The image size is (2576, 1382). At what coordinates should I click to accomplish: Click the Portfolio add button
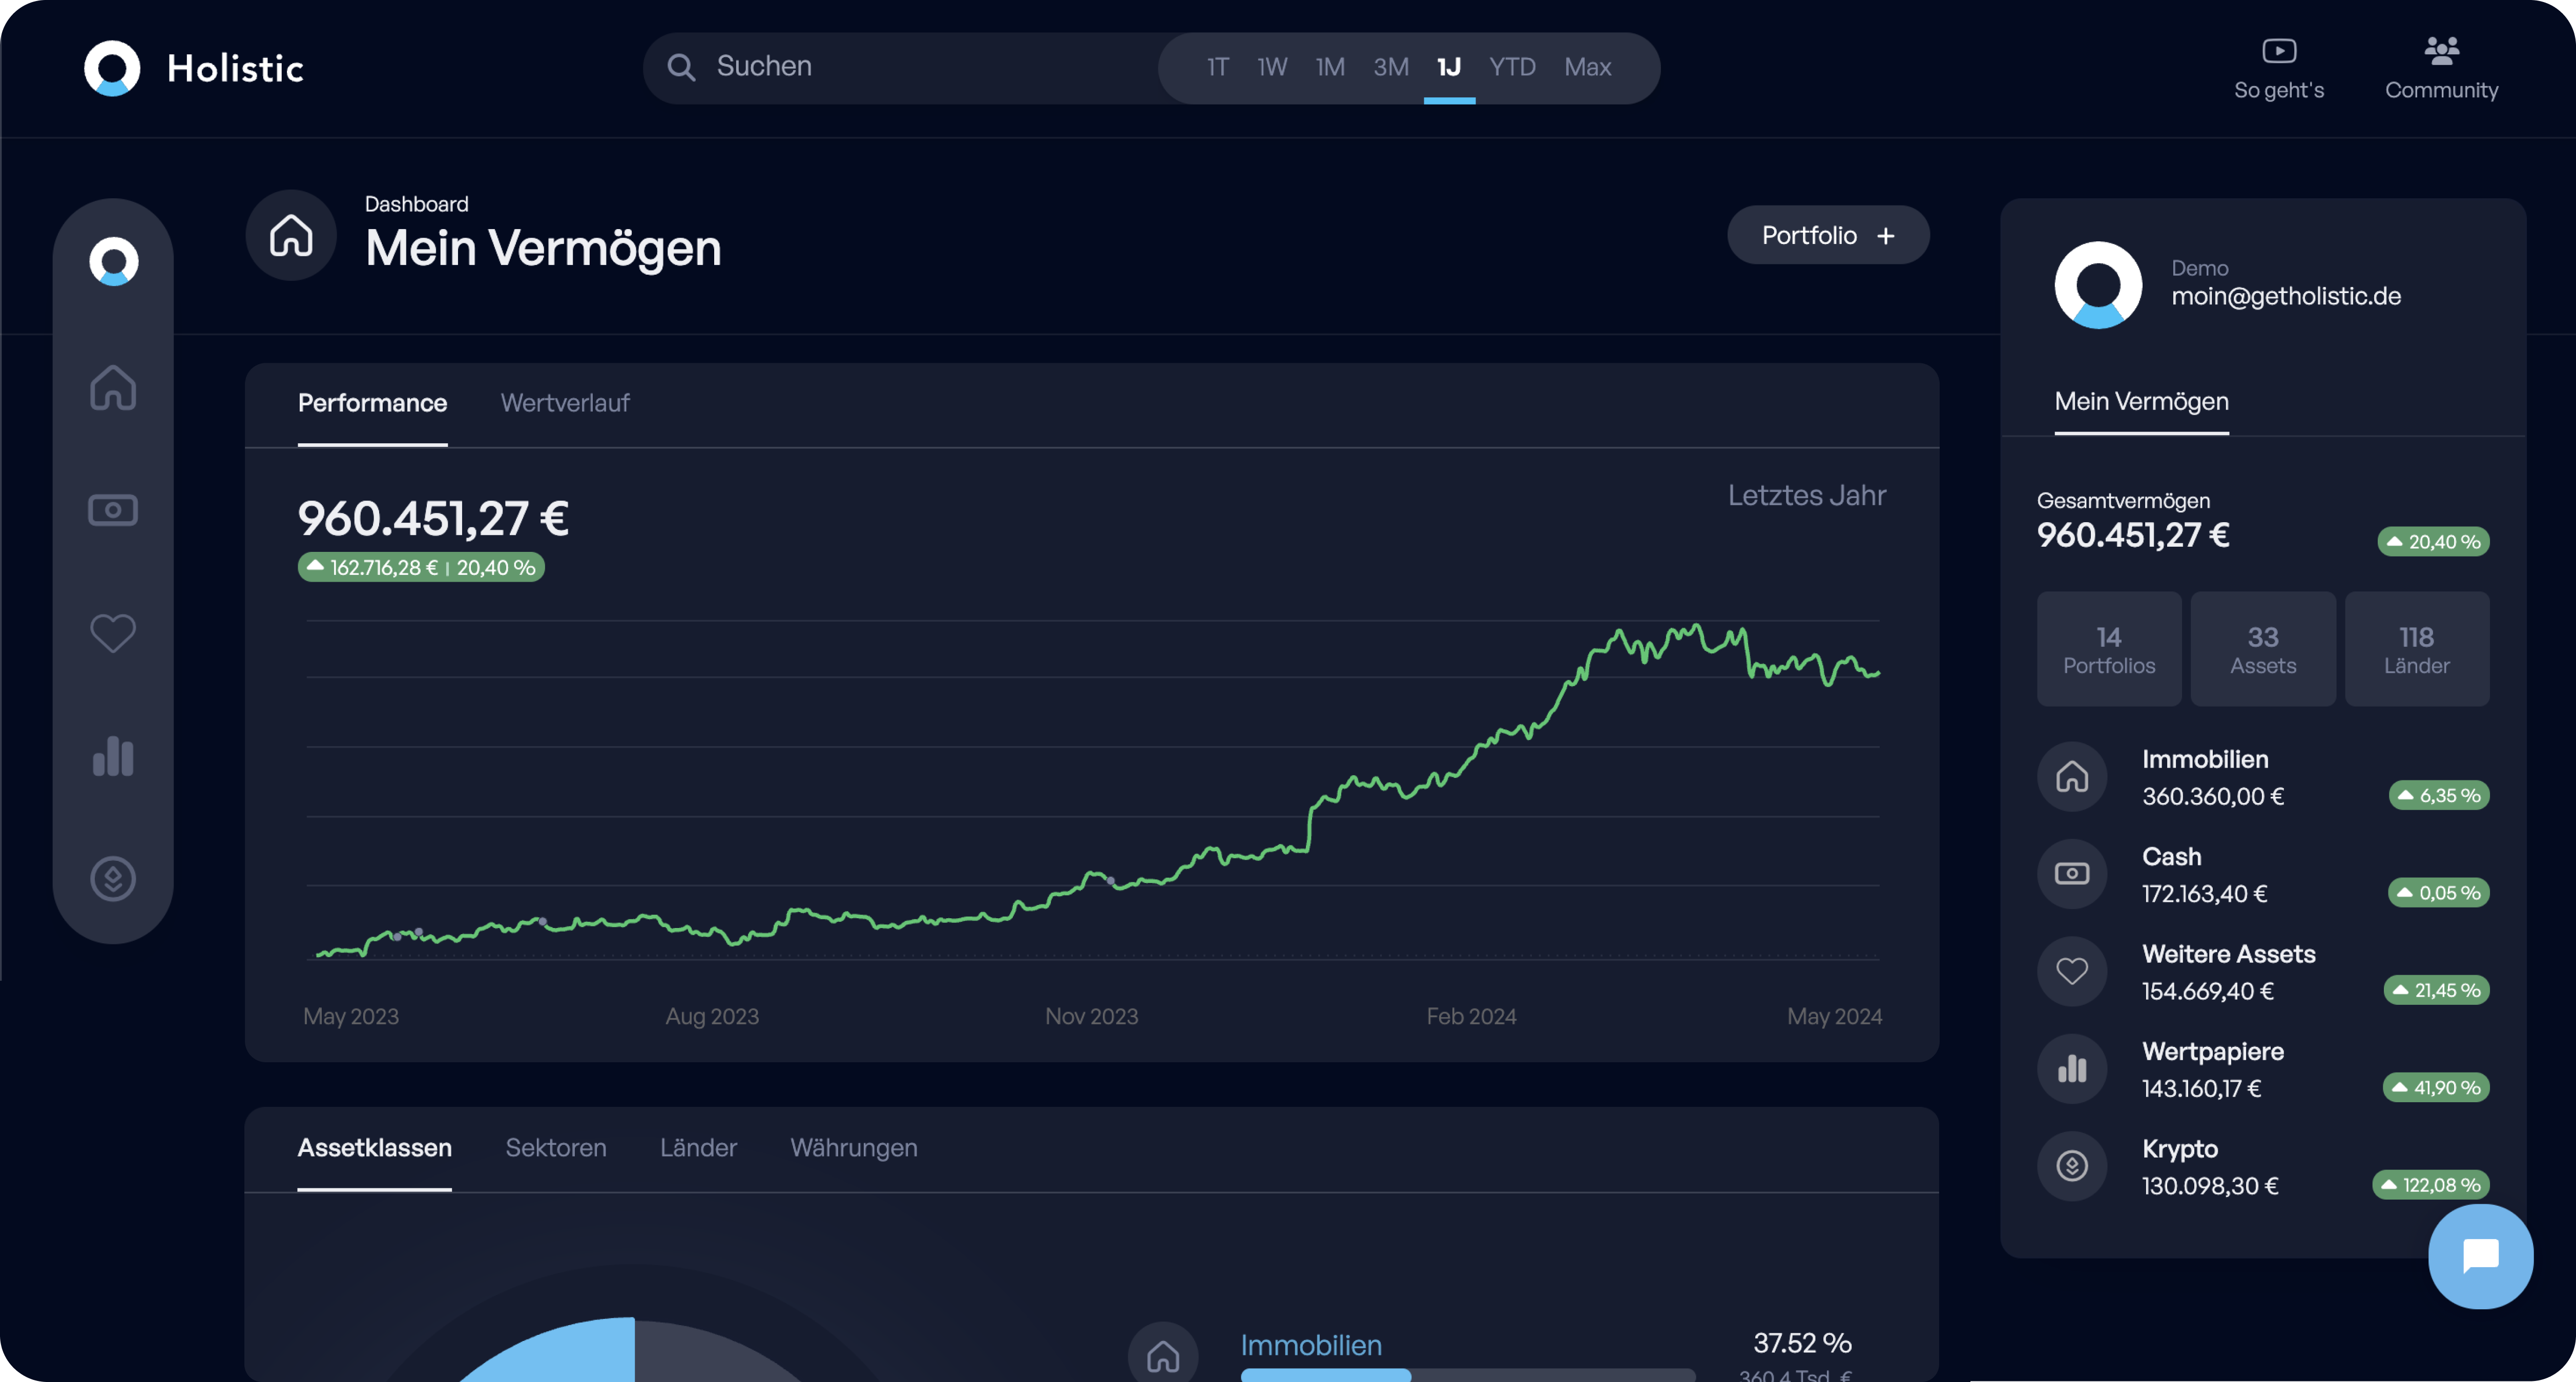point(1828,235)
